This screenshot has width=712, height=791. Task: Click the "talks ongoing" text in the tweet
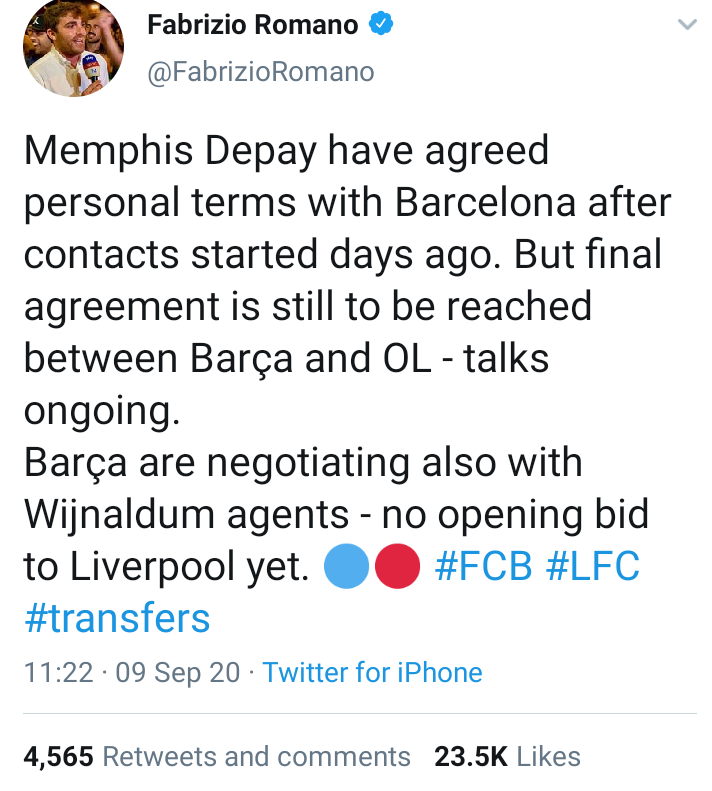(x=500, y=359)
